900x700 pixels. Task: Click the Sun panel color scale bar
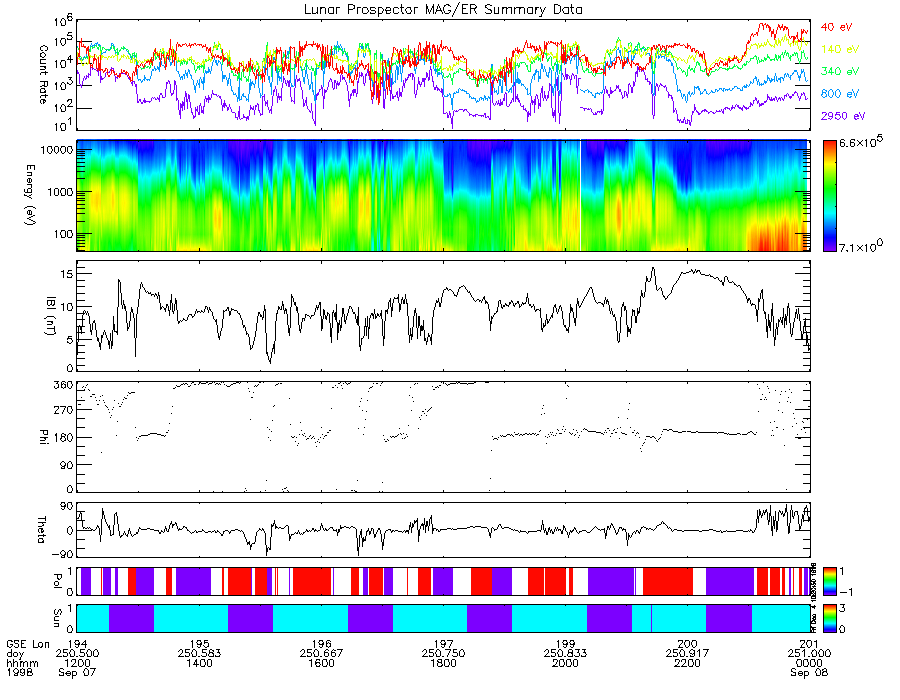(829, 618)
